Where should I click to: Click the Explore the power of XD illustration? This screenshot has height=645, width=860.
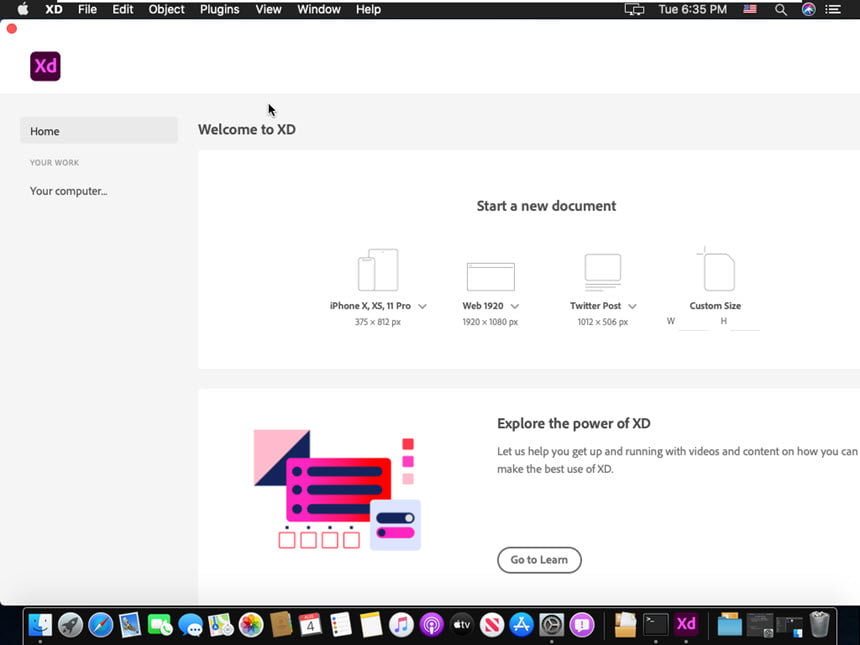point(337,489)
